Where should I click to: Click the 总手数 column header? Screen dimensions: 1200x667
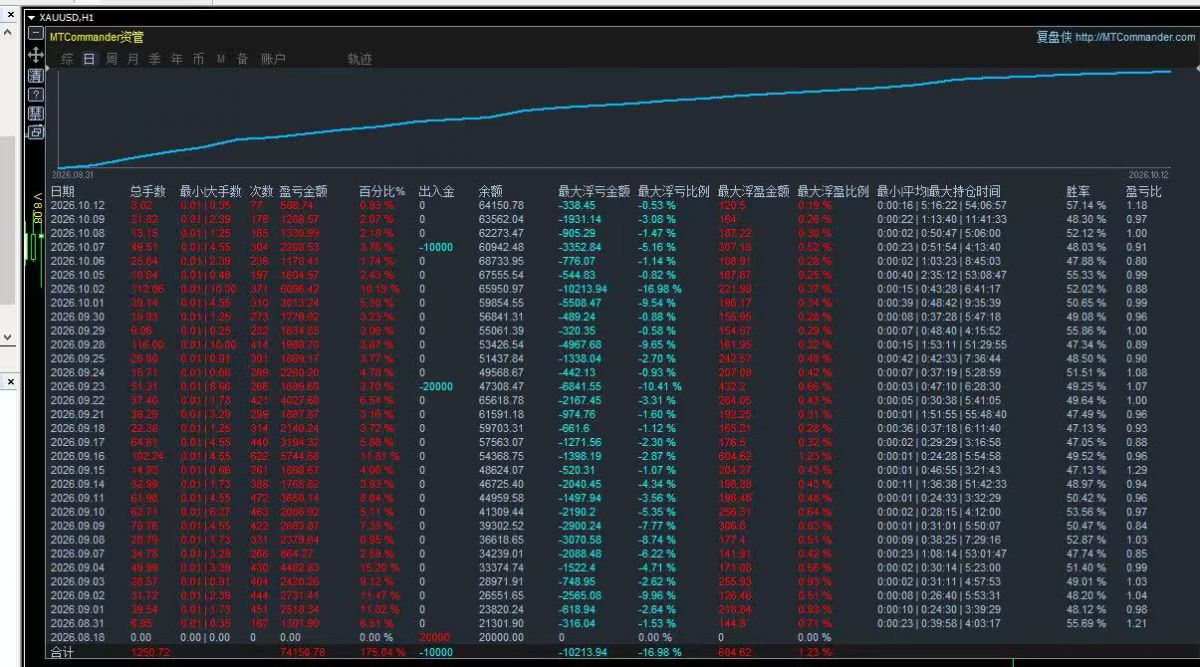(x=148, y=191)
